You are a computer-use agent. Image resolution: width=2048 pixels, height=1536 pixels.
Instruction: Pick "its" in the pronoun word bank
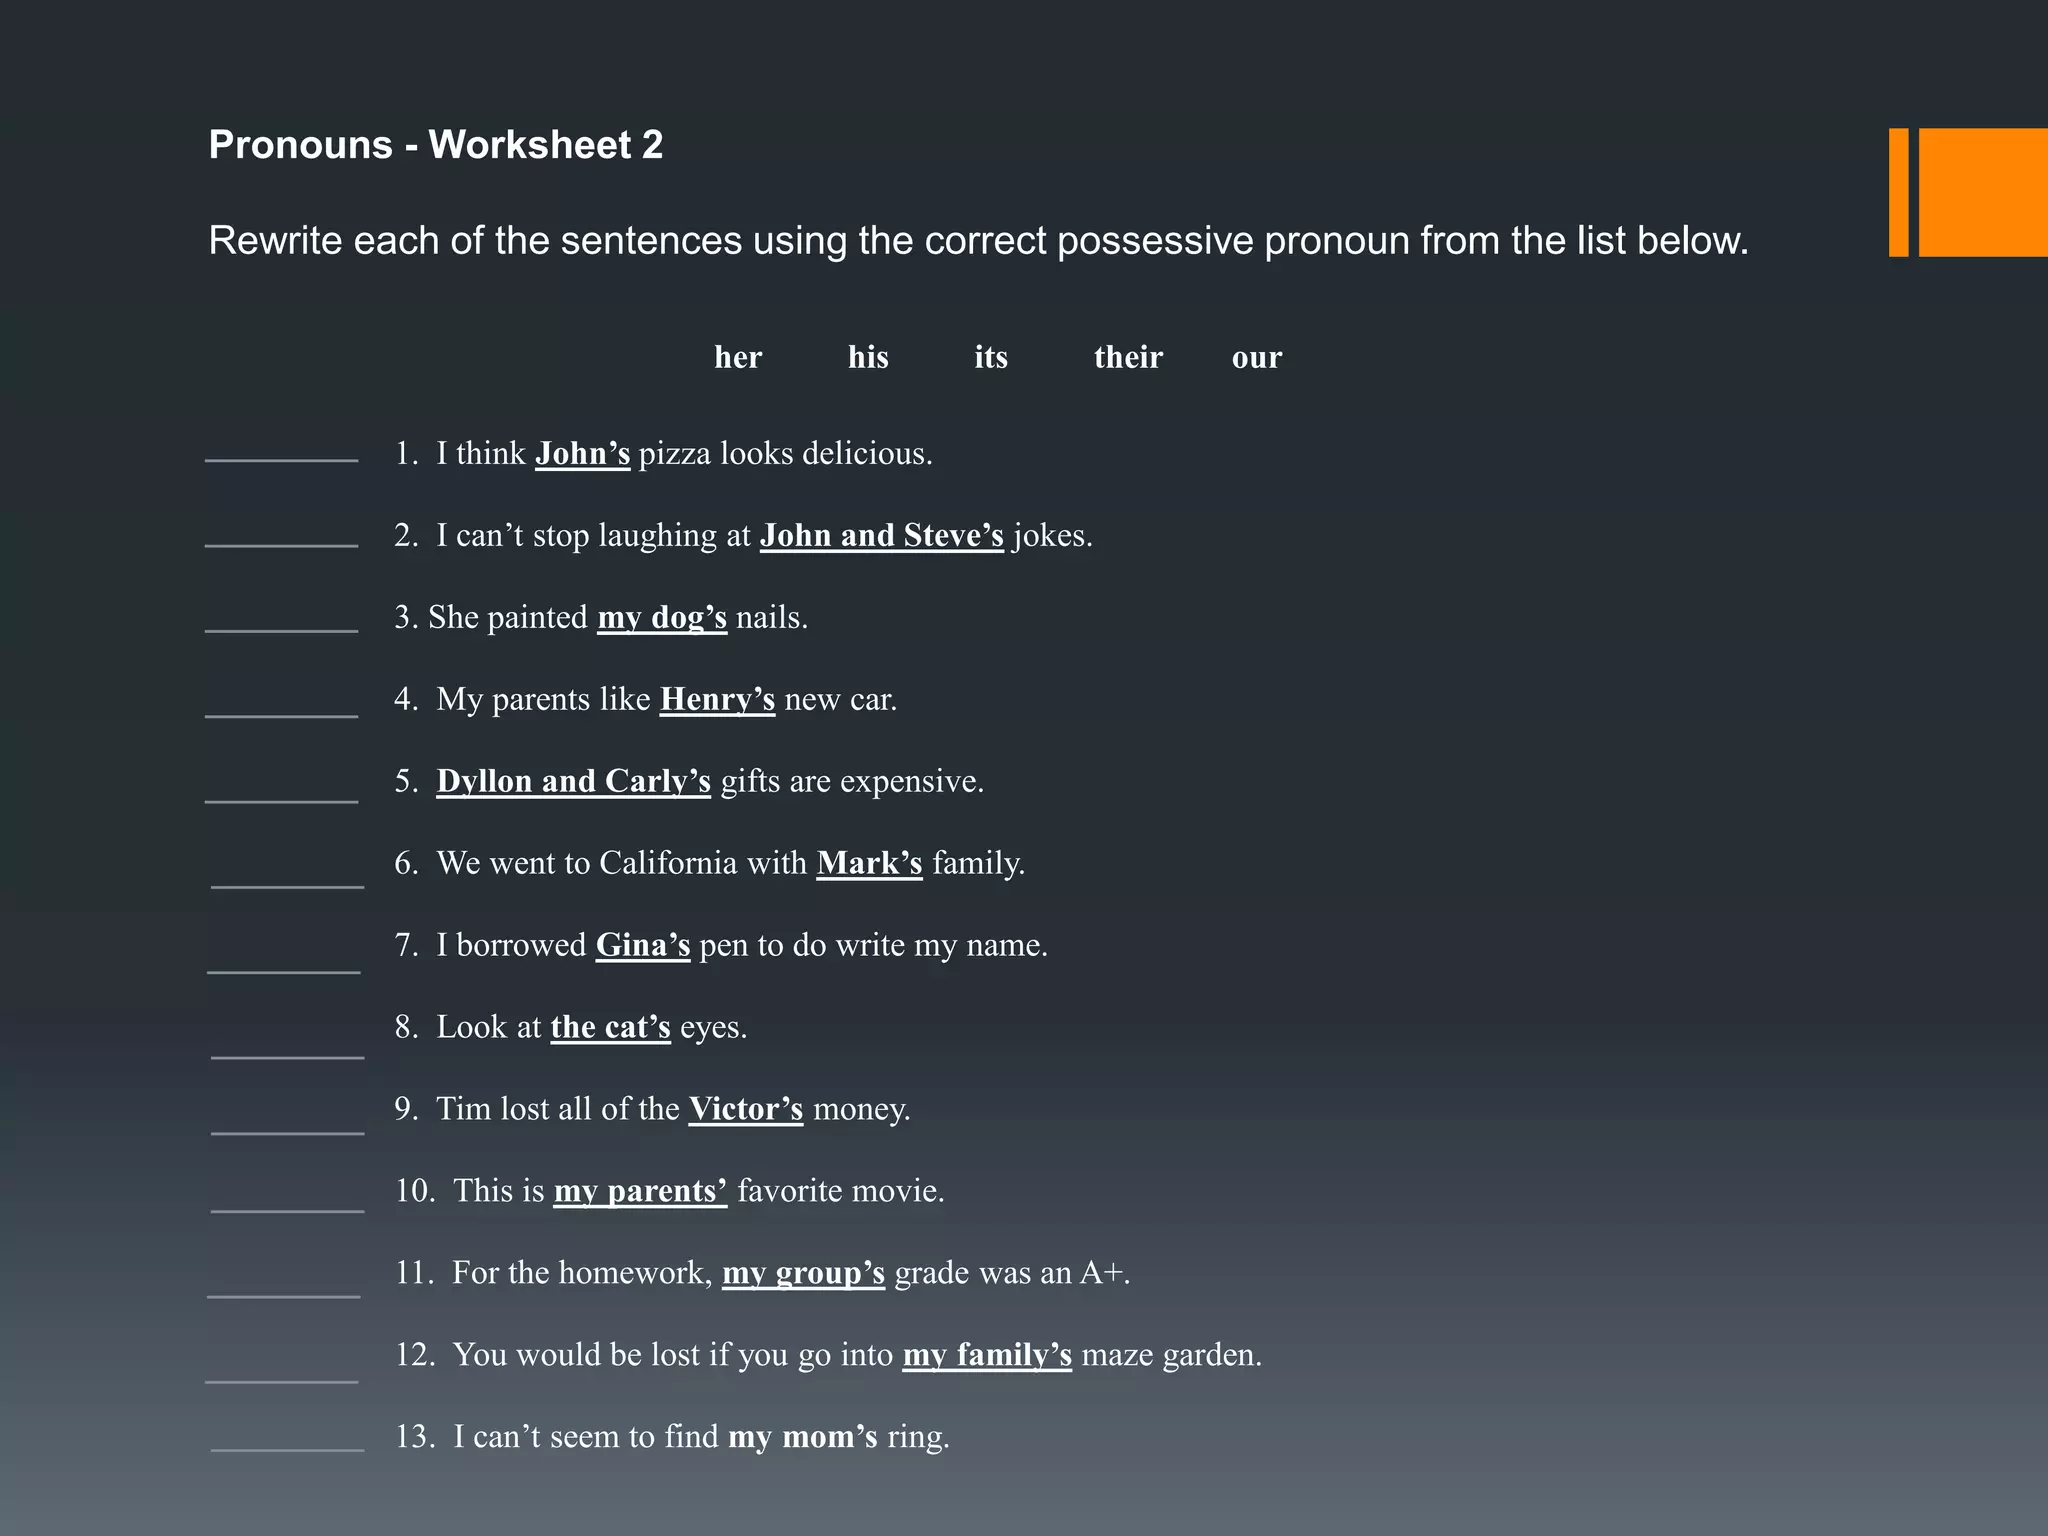(991, 357)
